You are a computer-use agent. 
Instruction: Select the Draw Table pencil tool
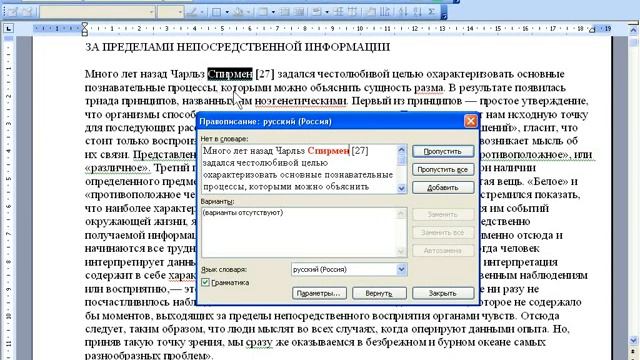[12, 12]
